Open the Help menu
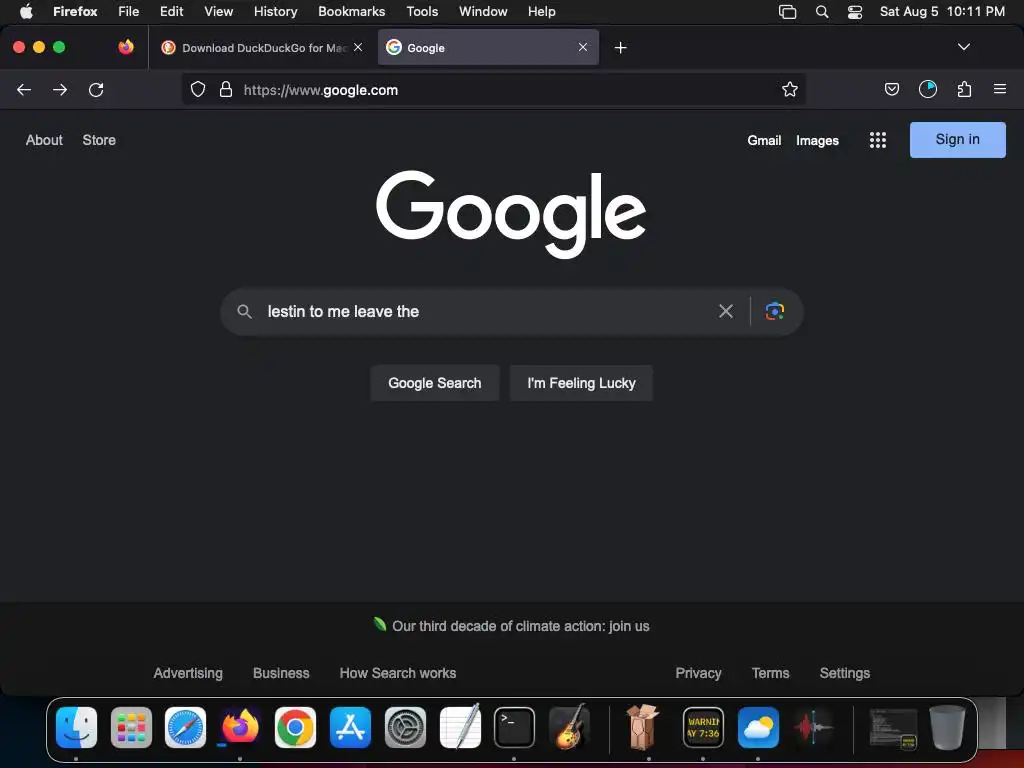This screenshot has height=768, width=1024. [x=542, y=11]
